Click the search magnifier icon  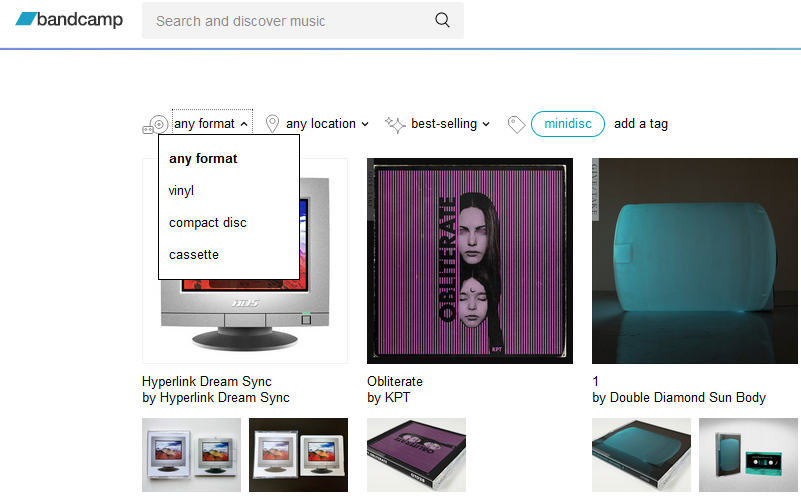(x=442, y=20)
